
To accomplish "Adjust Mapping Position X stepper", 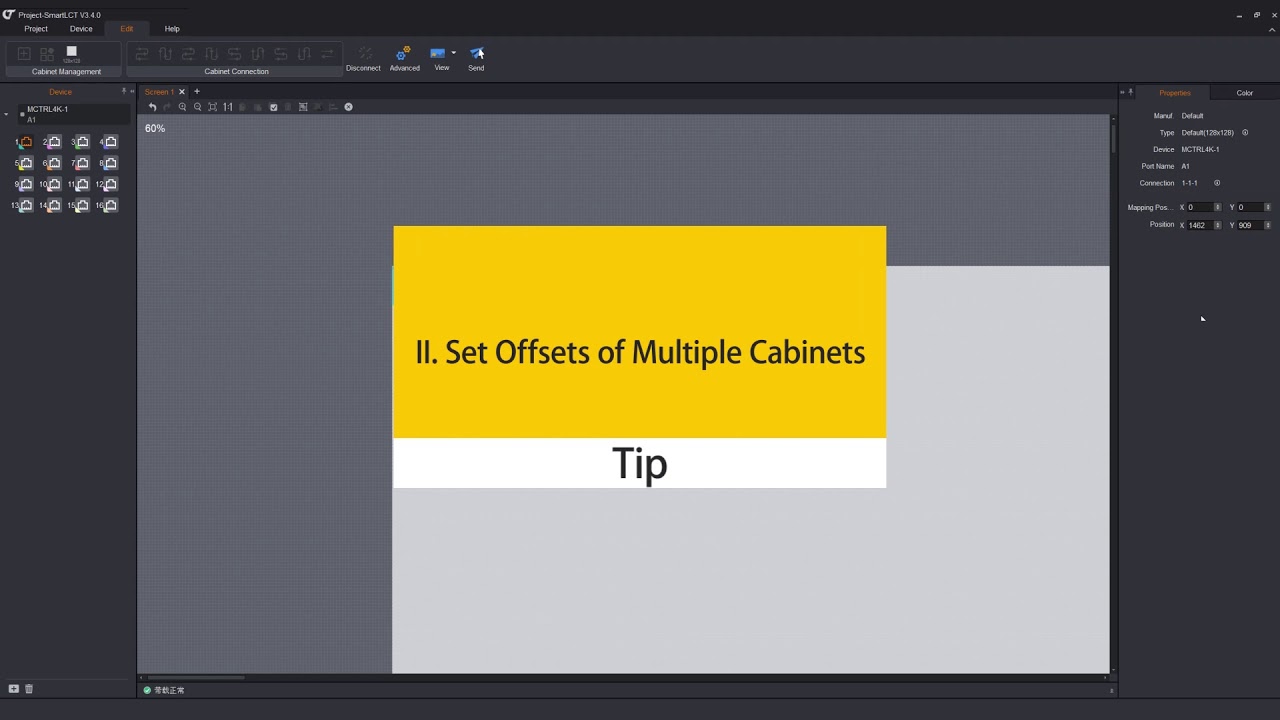I will click(1217, 207).
